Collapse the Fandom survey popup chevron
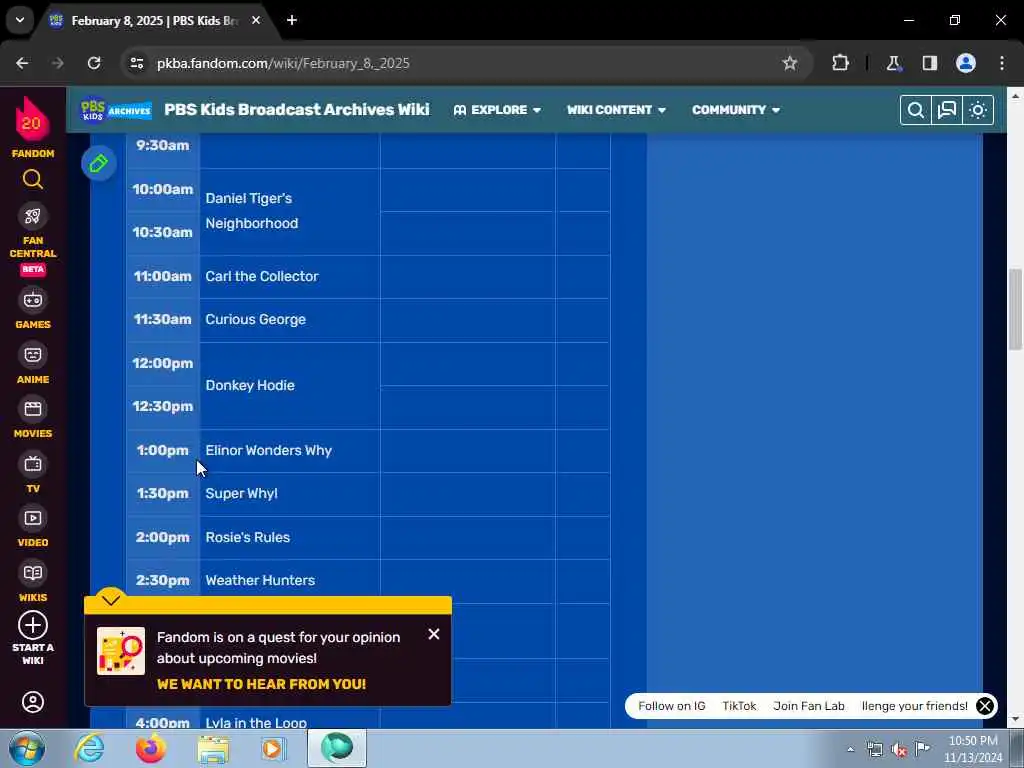Image resolution: width=1024 pixels, height=768 pixels. click(111, 600)
